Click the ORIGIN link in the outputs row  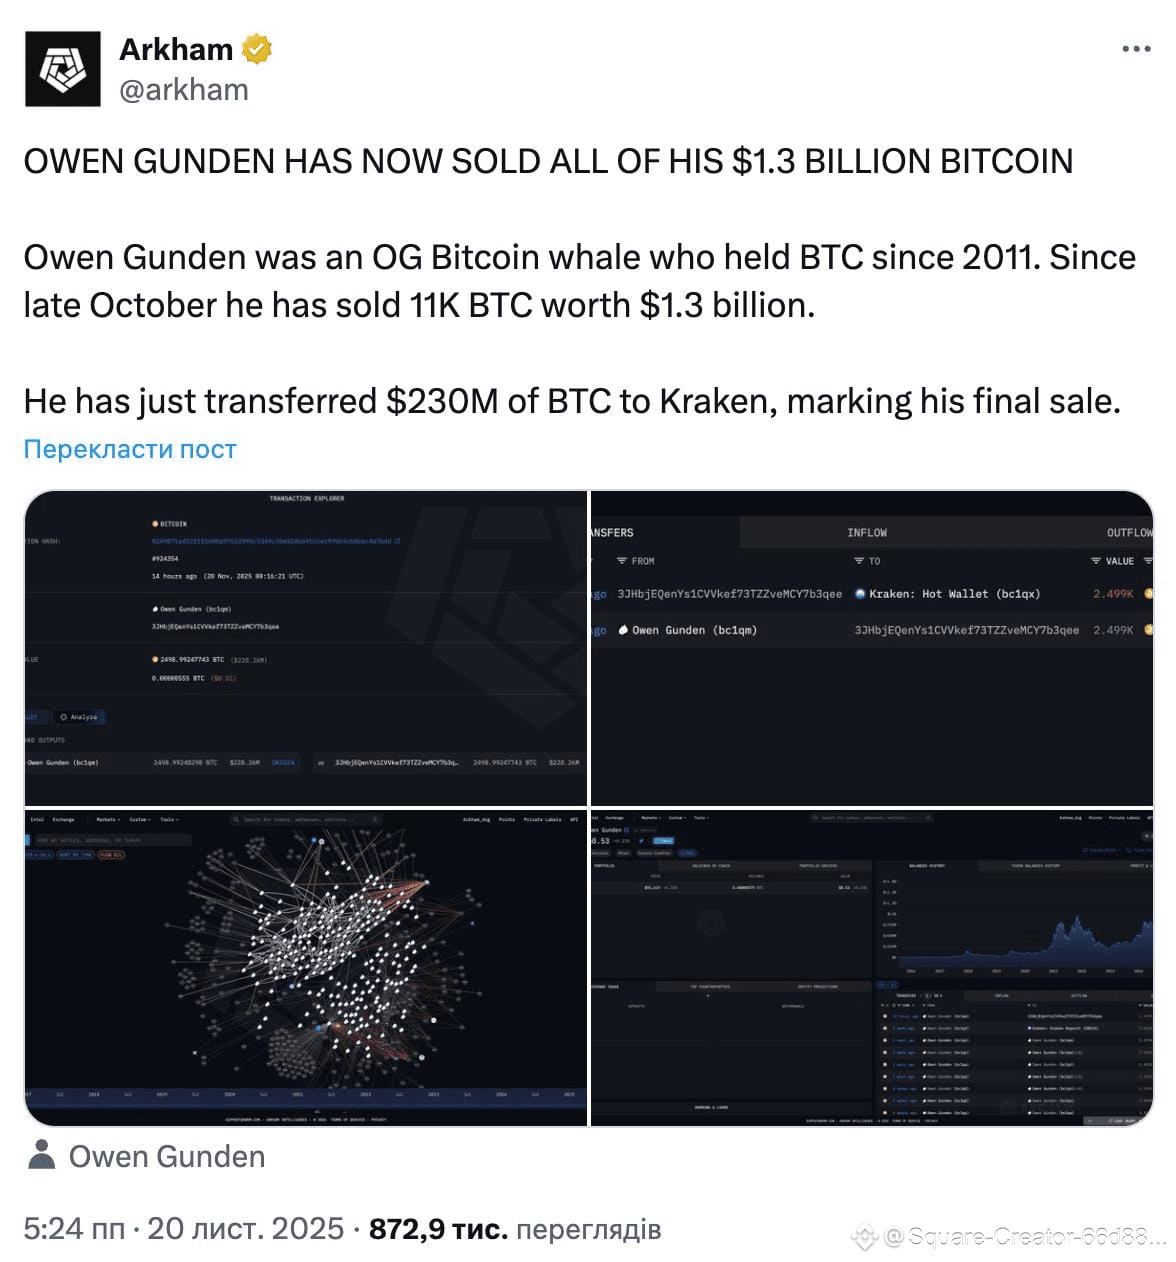(x=283, y=763)
